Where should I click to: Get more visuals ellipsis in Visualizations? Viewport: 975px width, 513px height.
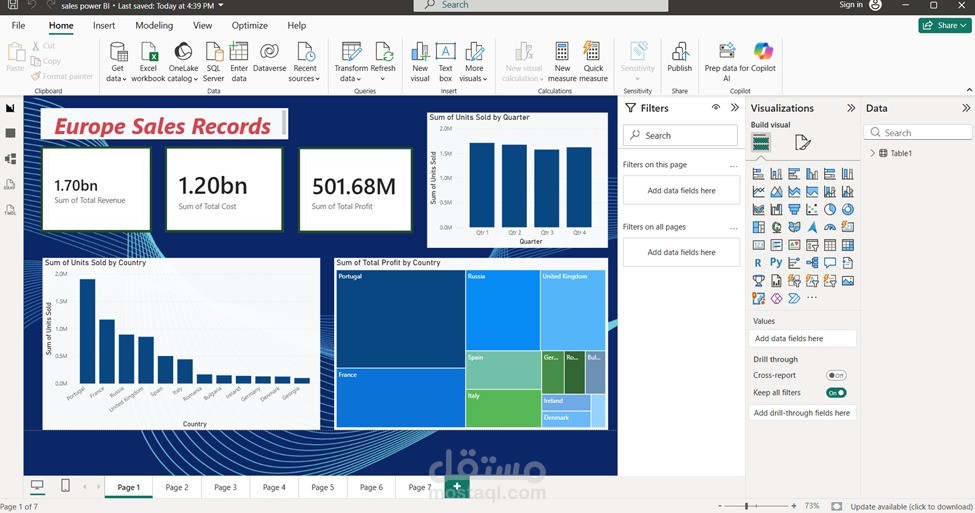point(812,298)
